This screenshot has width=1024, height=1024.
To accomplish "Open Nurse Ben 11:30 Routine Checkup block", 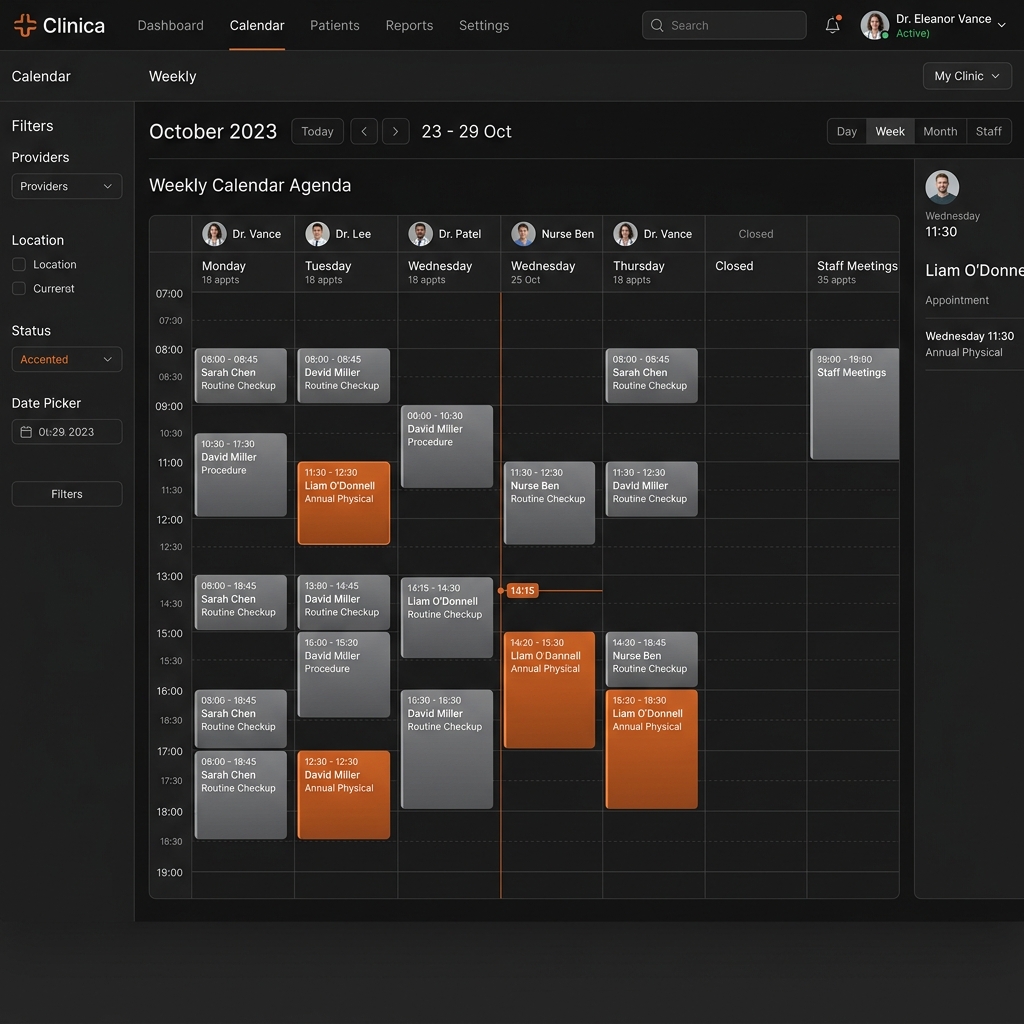I will click(549, 503).
